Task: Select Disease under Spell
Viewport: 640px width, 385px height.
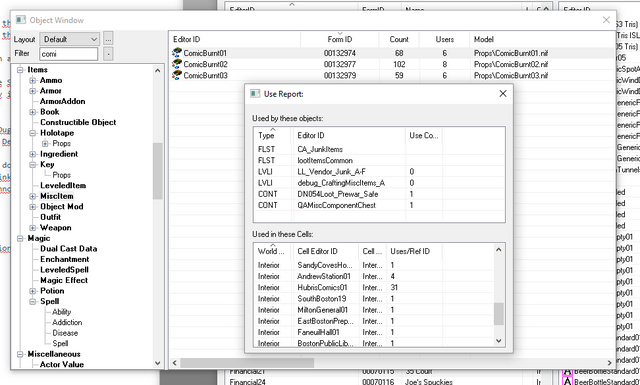Action: point(65,333)
